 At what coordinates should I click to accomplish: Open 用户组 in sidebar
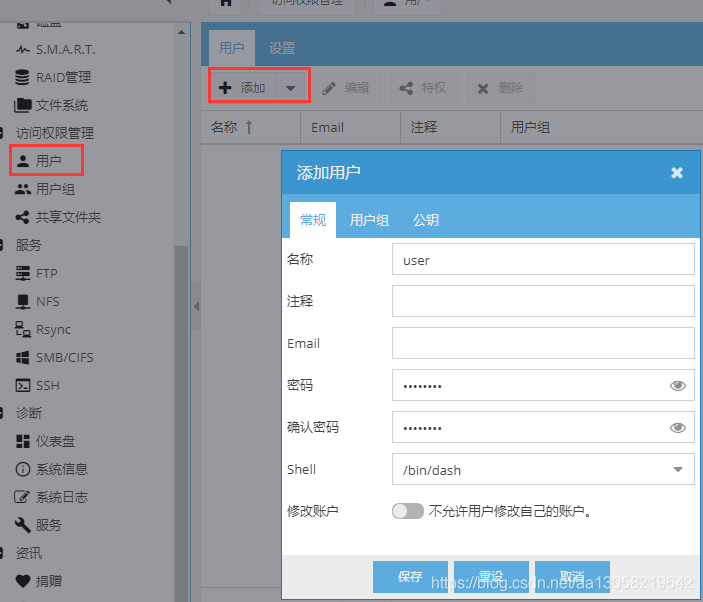[55, 189]
